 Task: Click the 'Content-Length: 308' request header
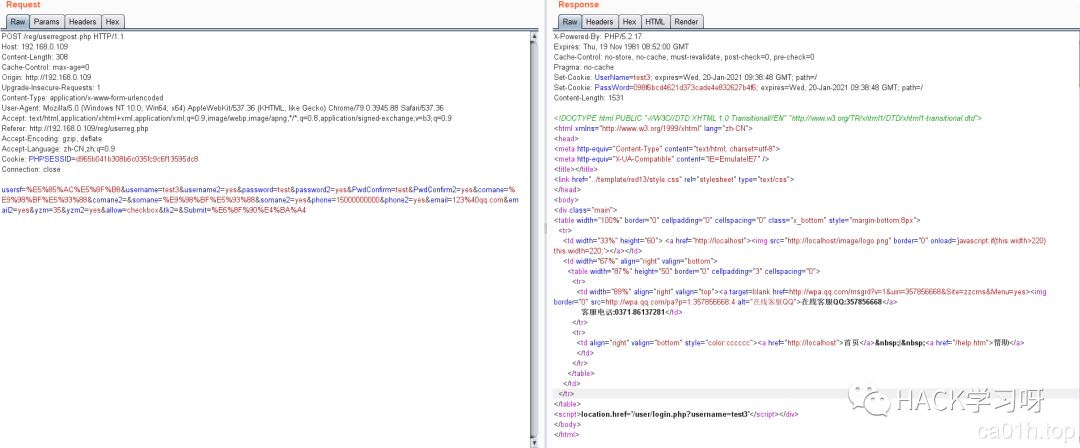34,57
